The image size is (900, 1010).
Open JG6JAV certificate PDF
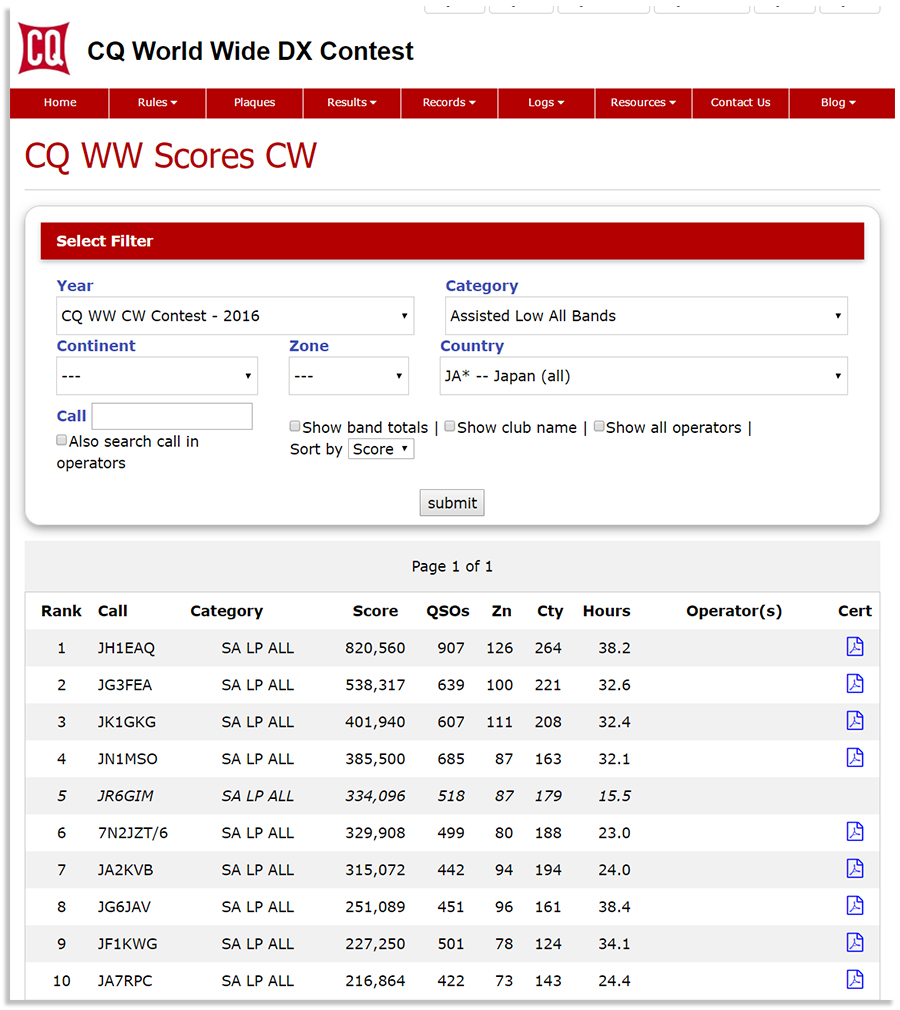tap(854, 906)
